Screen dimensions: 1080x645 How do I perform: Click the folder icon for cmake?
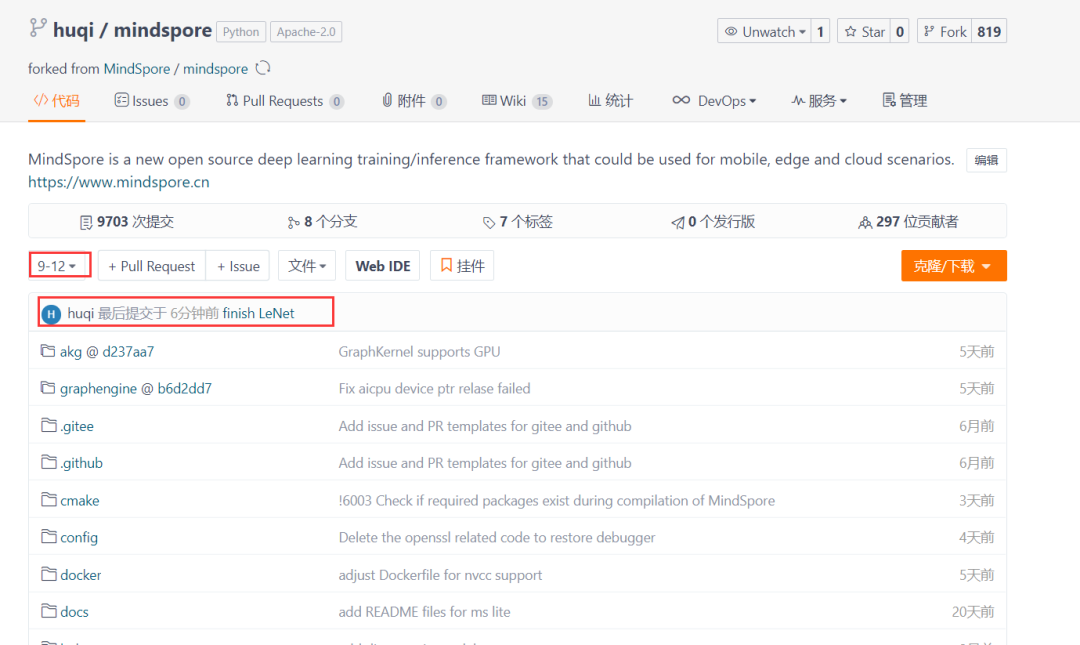pyautogui.click(x=48, y=500)
